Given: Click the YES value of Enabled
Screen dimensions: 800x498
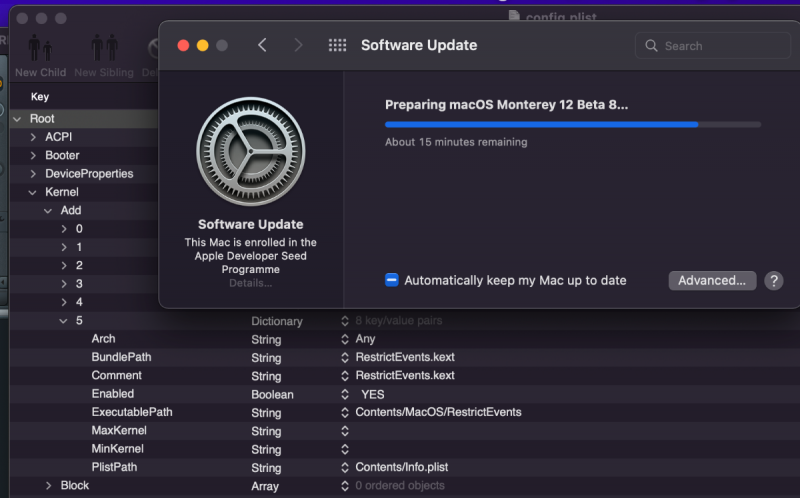Looking at the screenshot, I should tap(373, 395).
